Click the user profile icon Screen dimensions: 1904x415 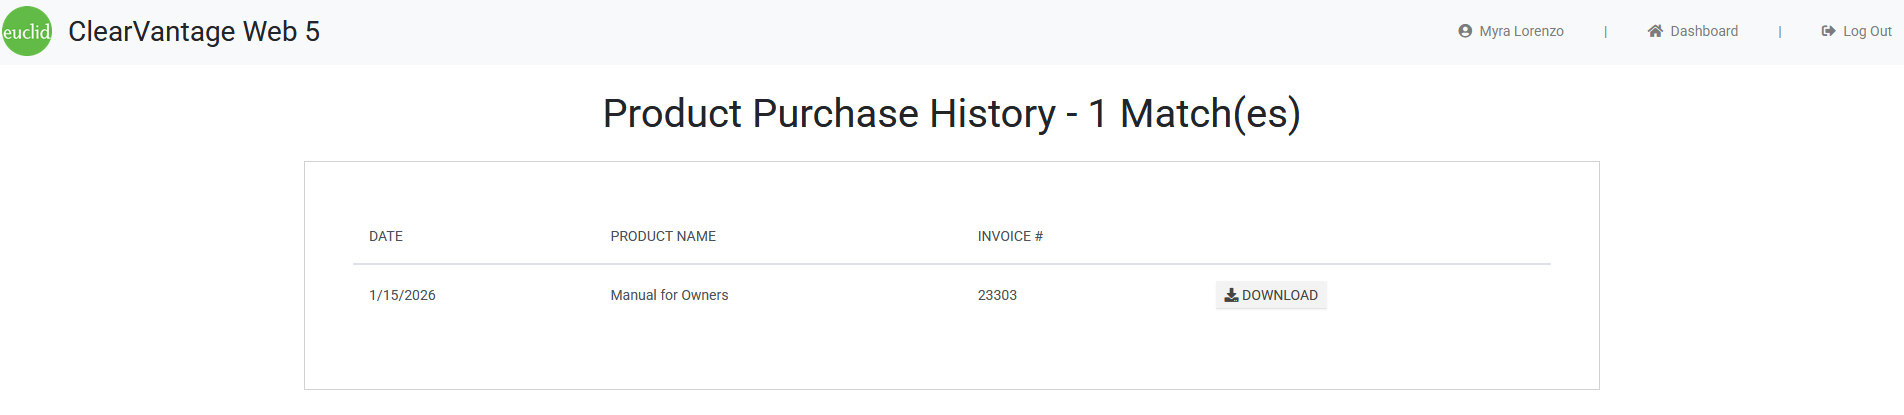point(1465,31)
